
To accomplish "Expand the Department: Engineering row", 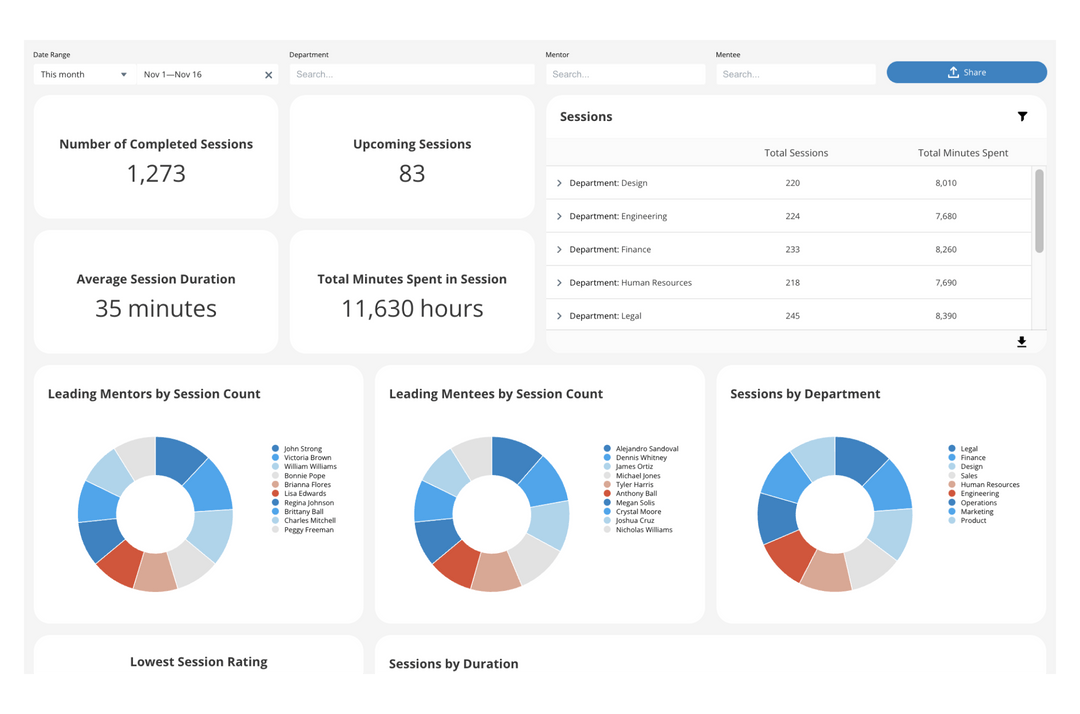I will [x=560, y=216].
